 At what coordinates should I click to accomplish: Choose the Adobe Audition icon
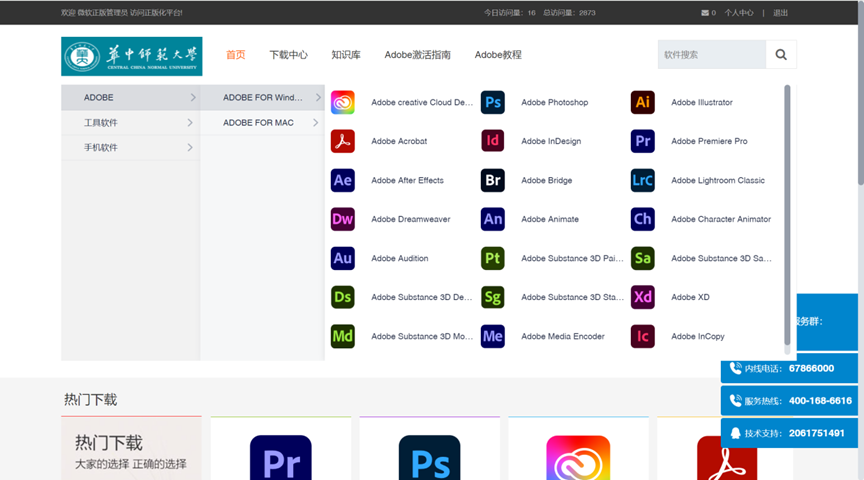pyautogui.click(x=343, y=258)
